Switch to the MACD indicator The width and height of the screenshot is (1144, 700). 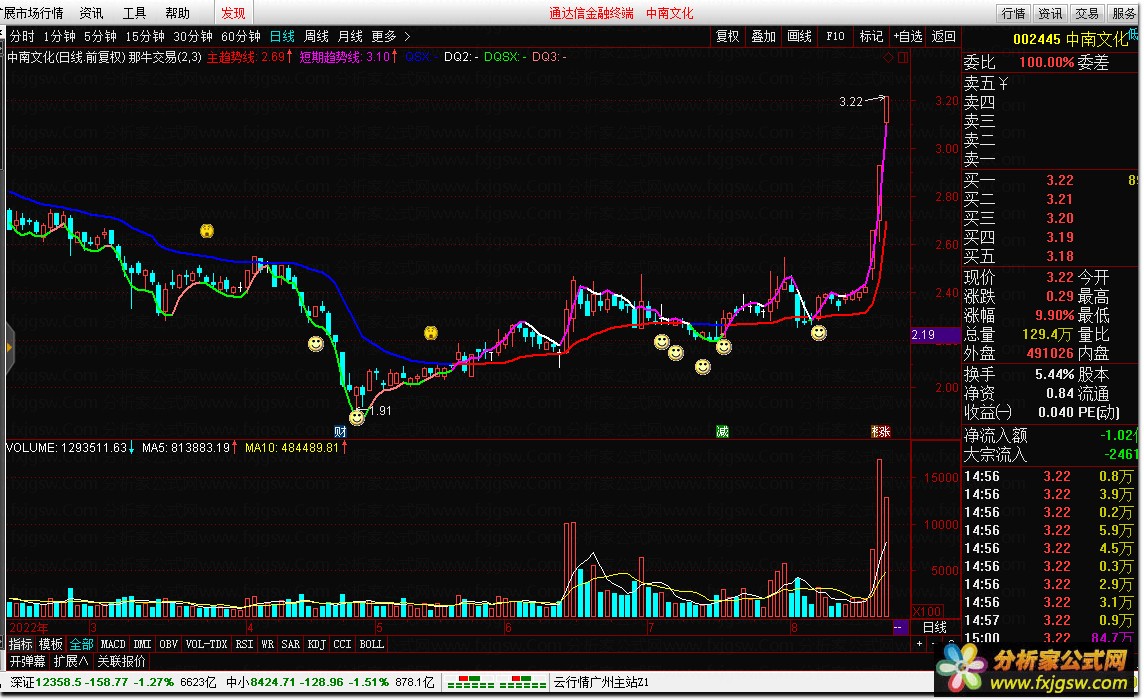click(x=113, y=644)
